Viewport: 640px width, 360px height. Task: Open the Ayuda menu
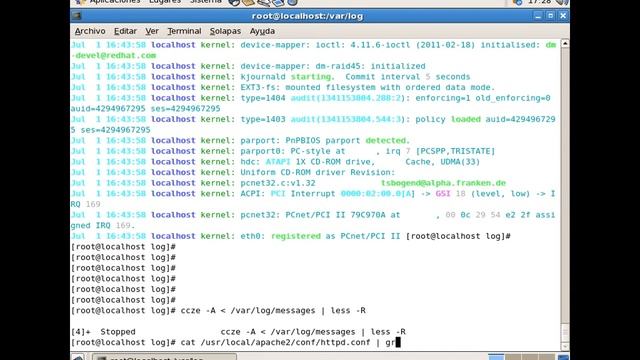[x=262, y=31]
